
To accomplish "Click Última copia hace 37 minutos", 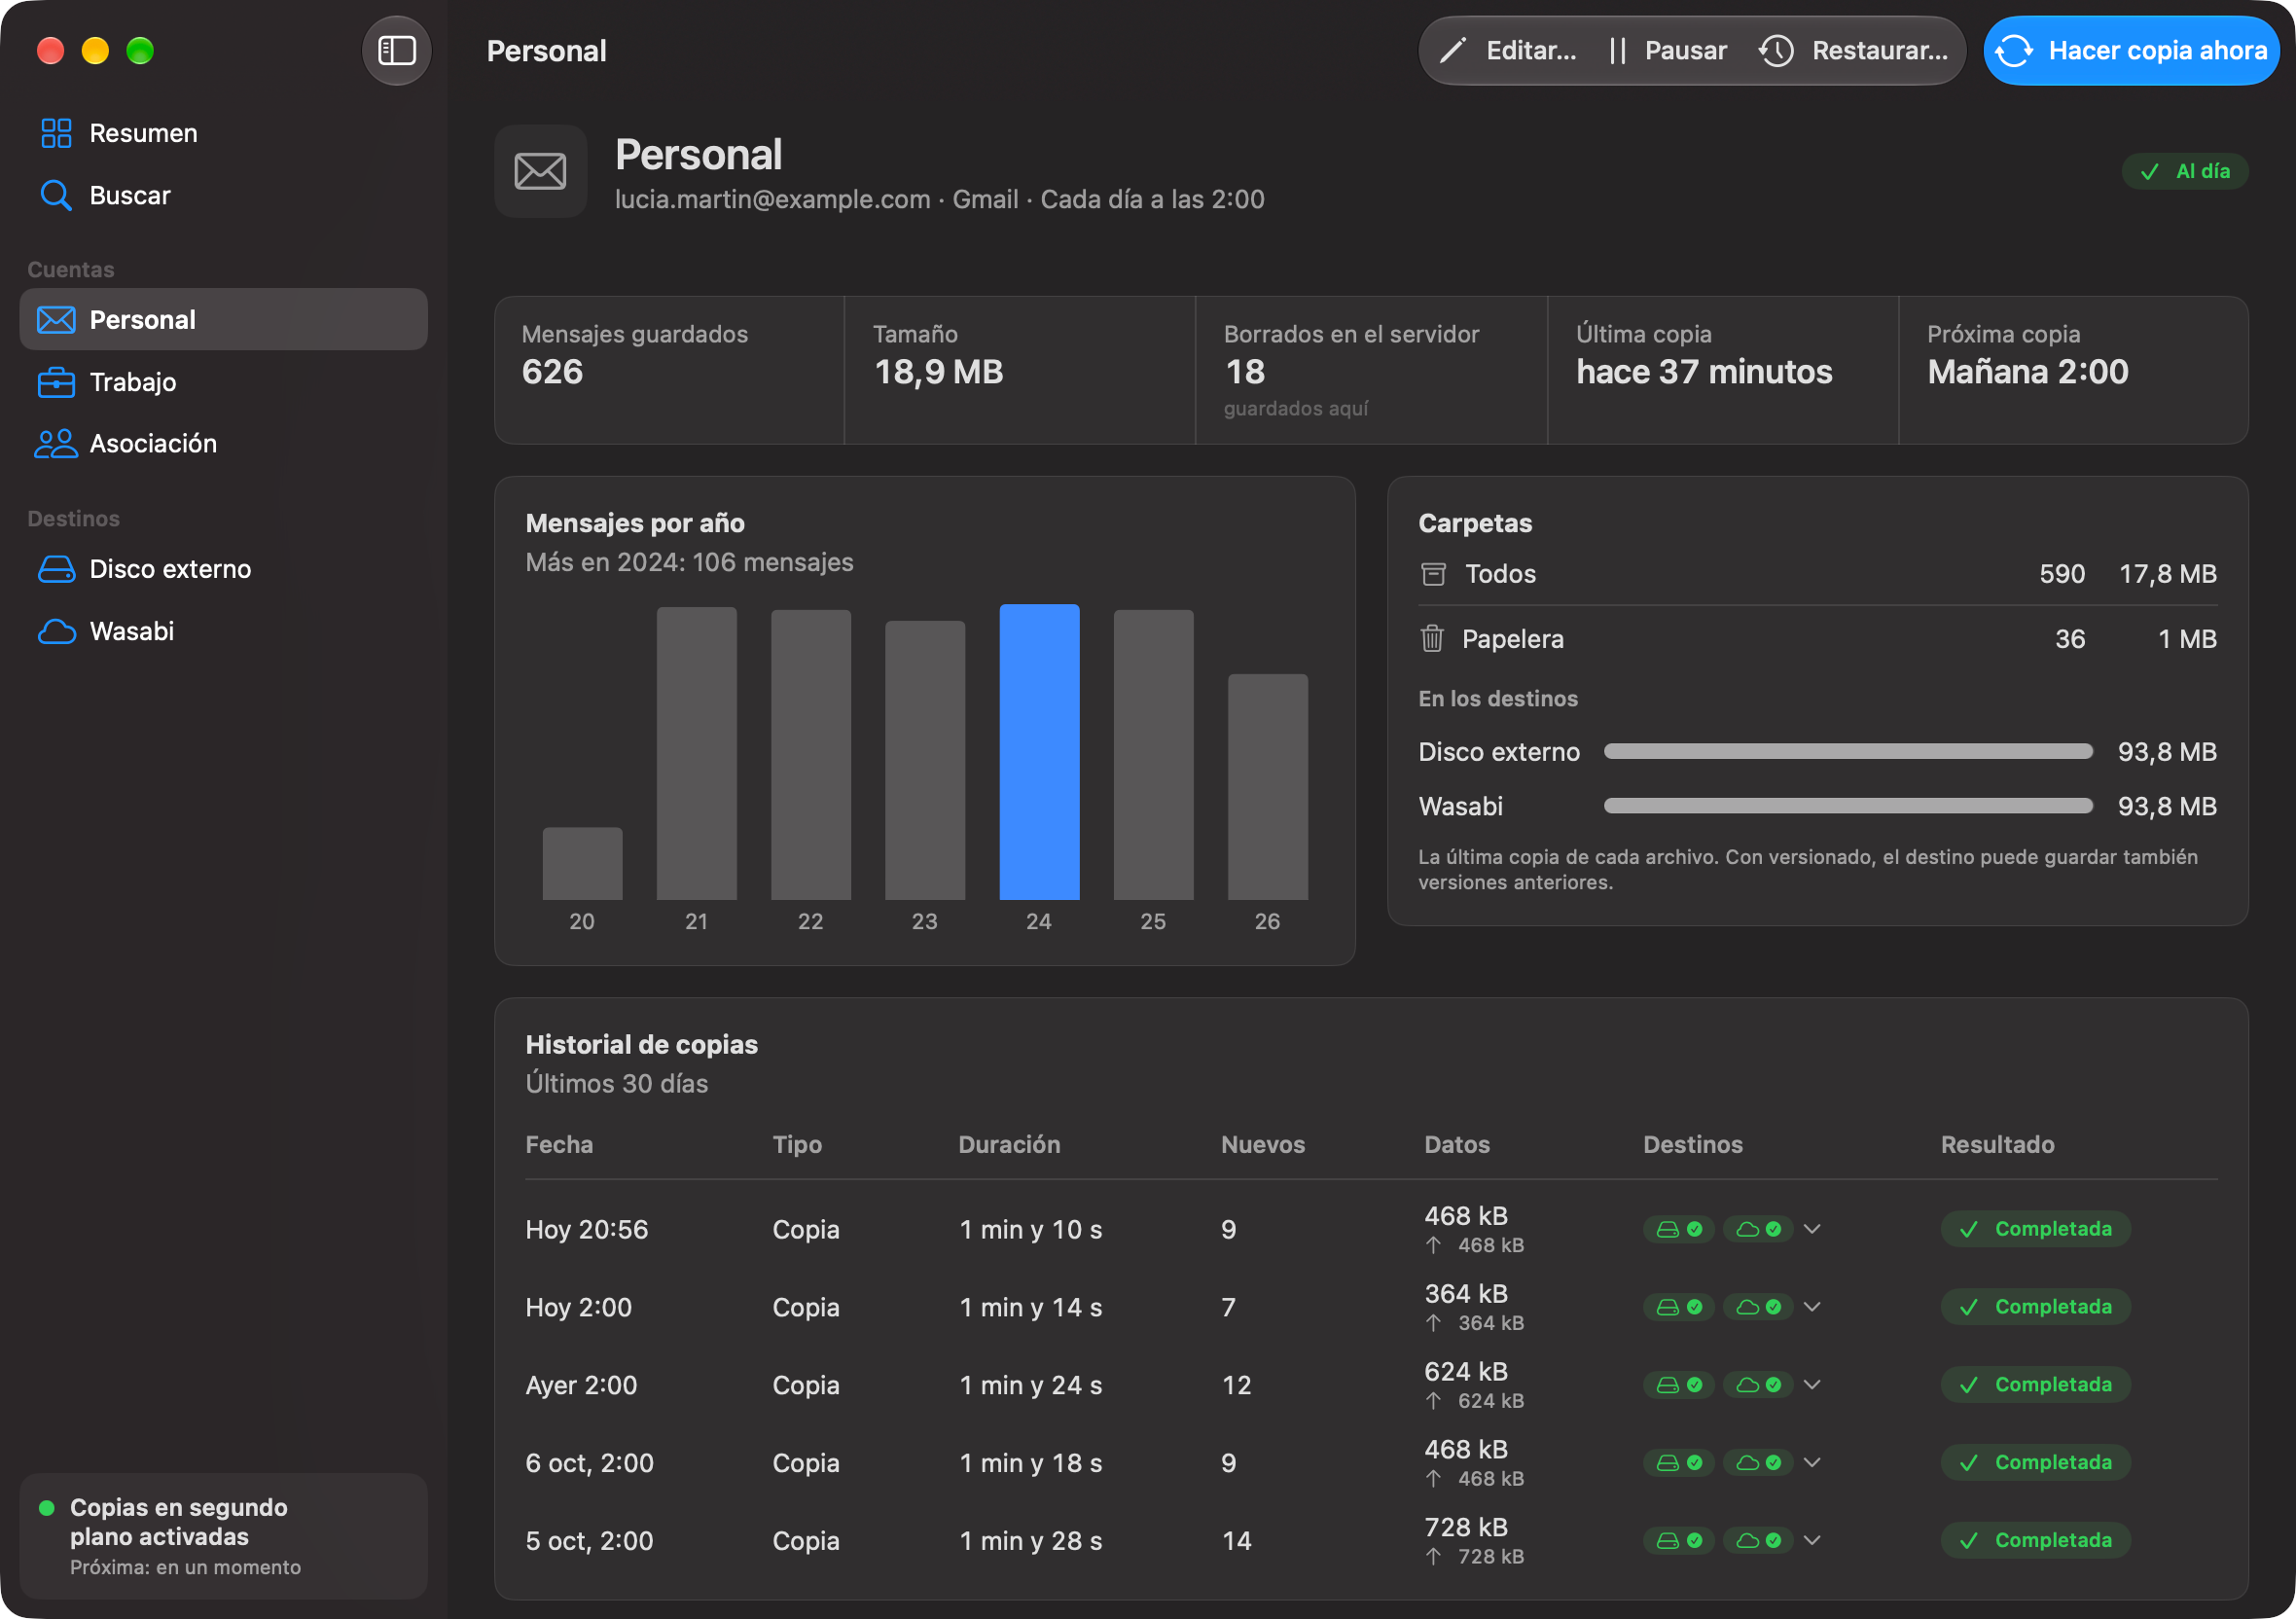I will pos(1723,370).
